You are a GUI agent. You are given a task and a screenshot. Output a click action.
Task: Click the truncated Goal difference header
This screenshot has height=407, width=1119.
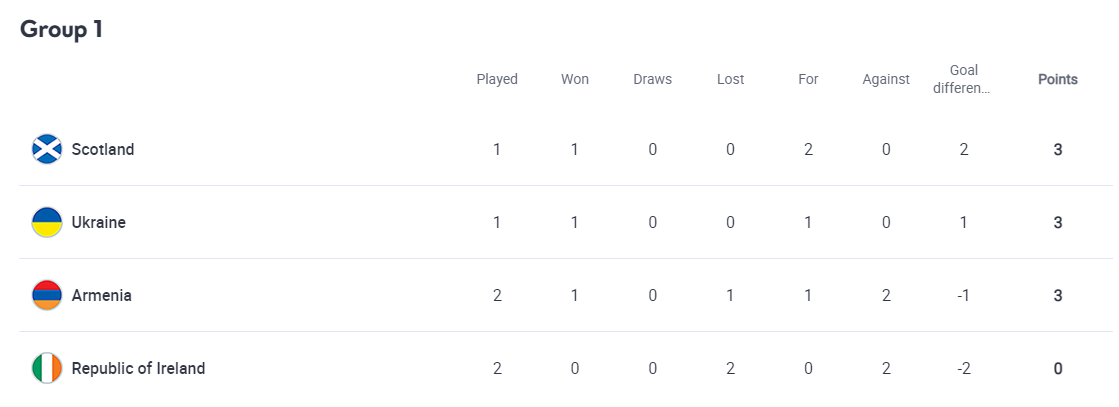pyautogui.click(x=964, y=79)
